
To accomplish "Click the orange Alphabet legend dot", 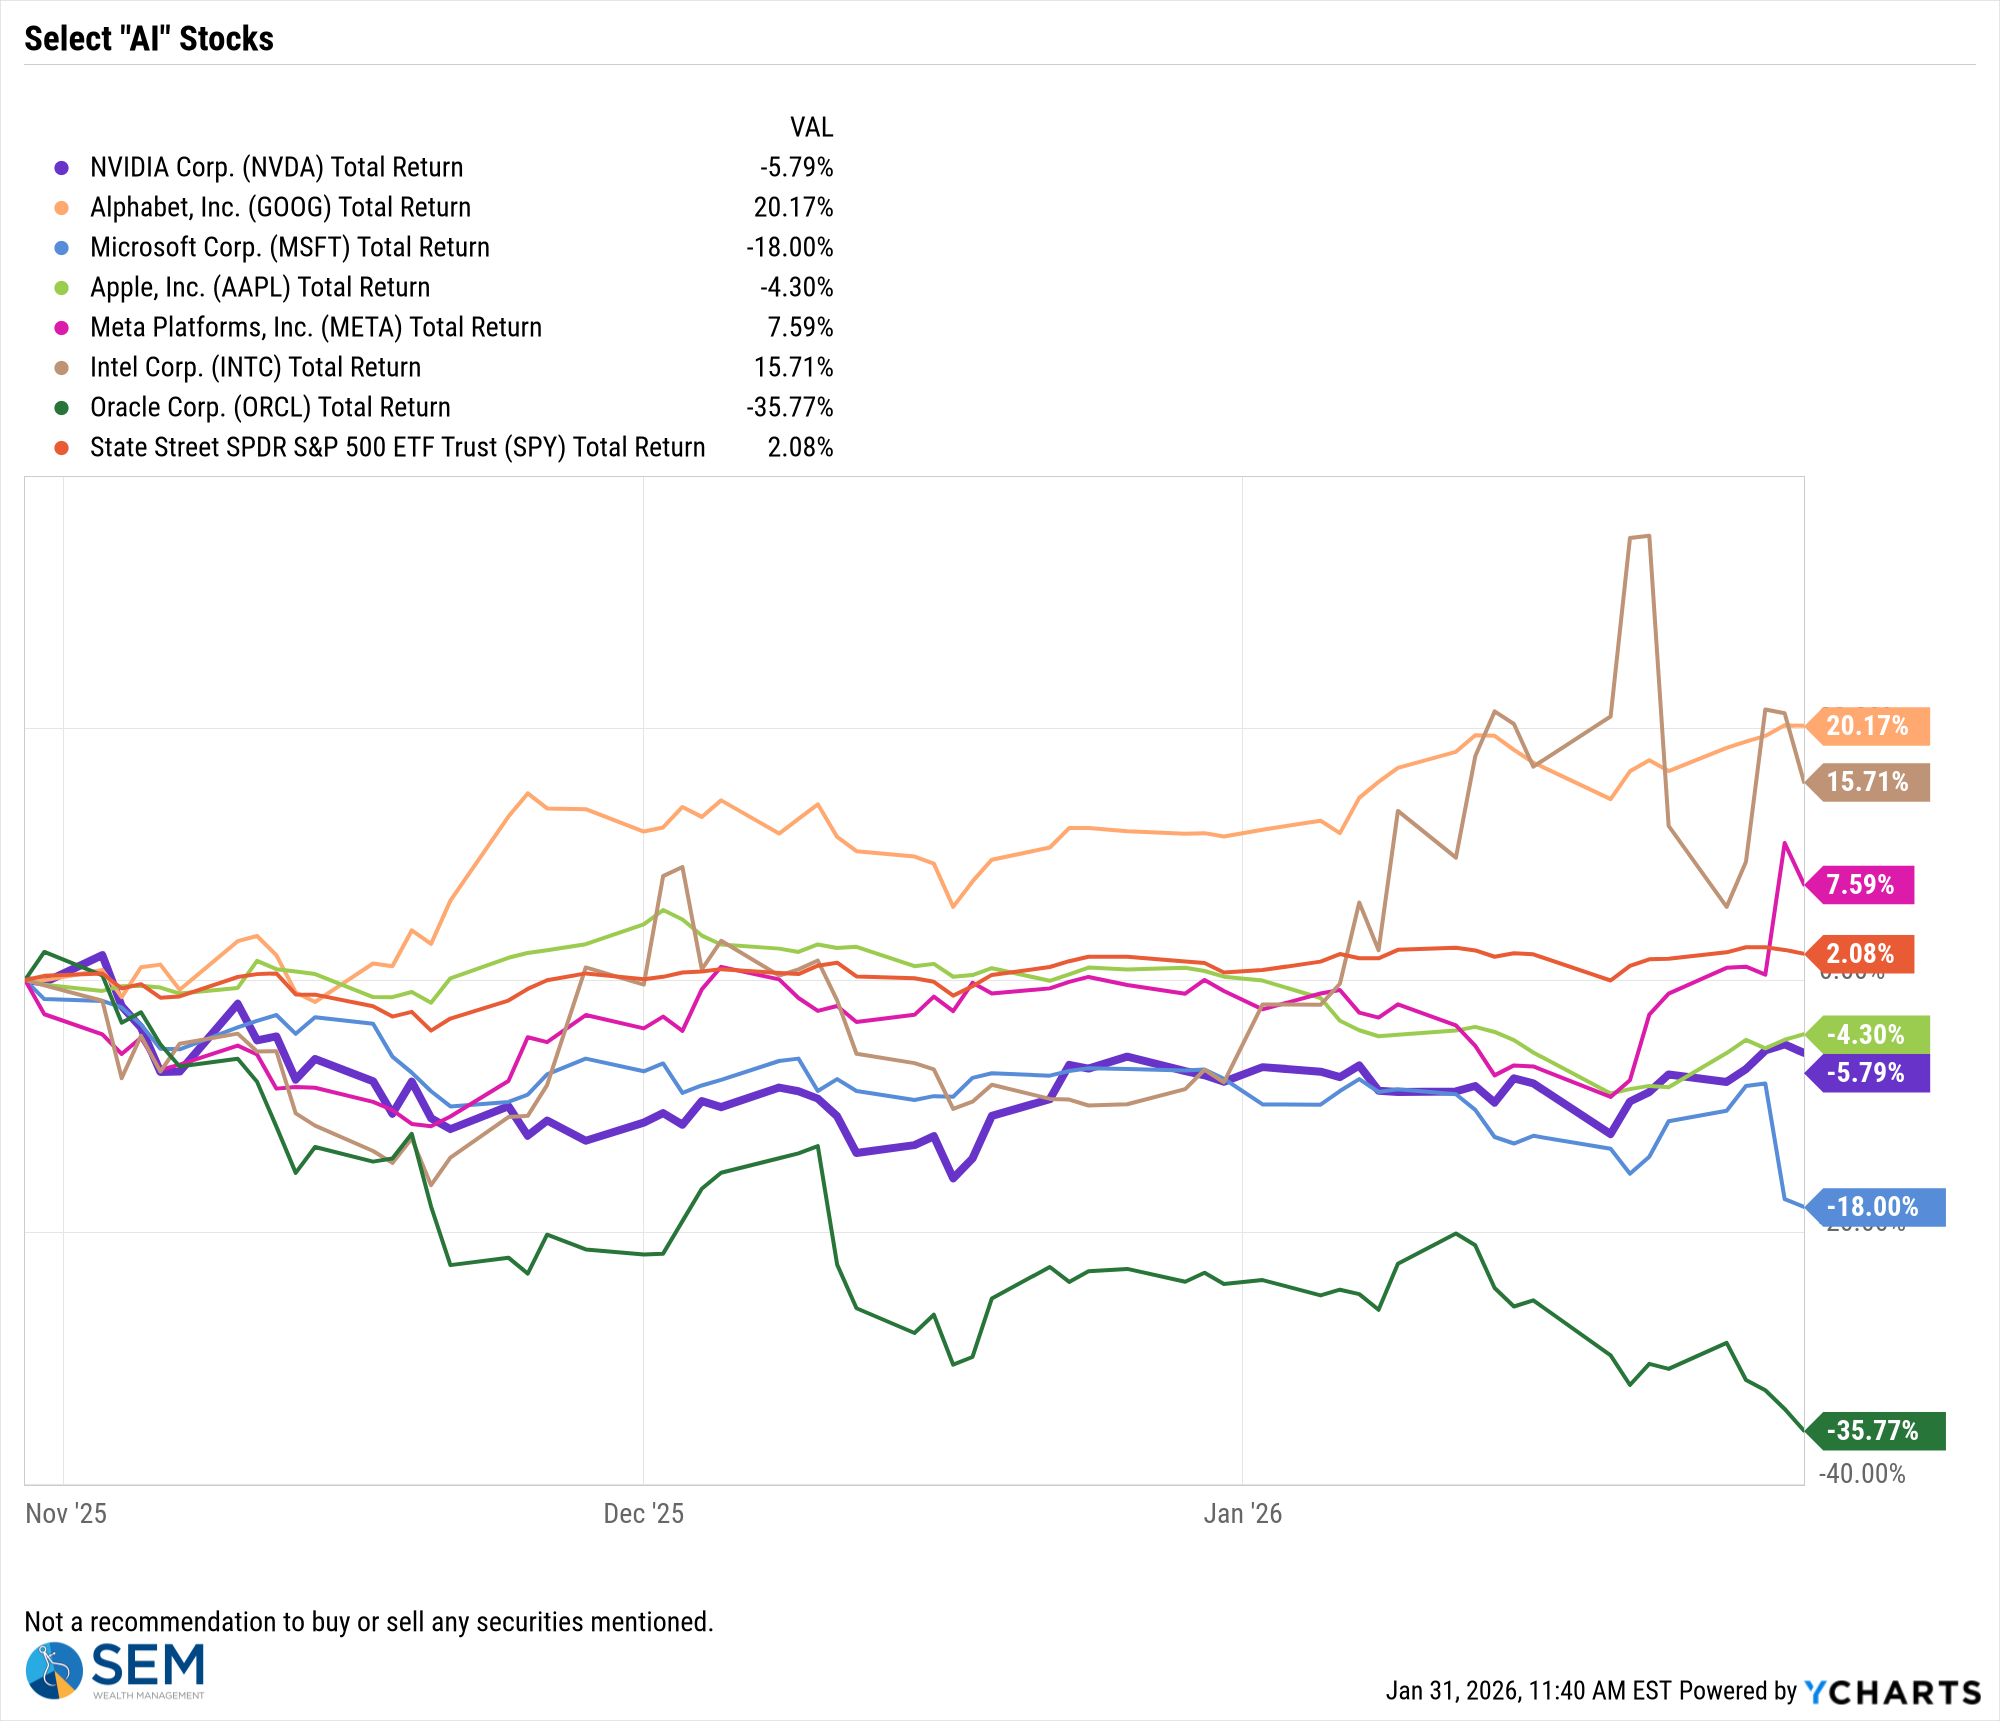I will 62,208.
